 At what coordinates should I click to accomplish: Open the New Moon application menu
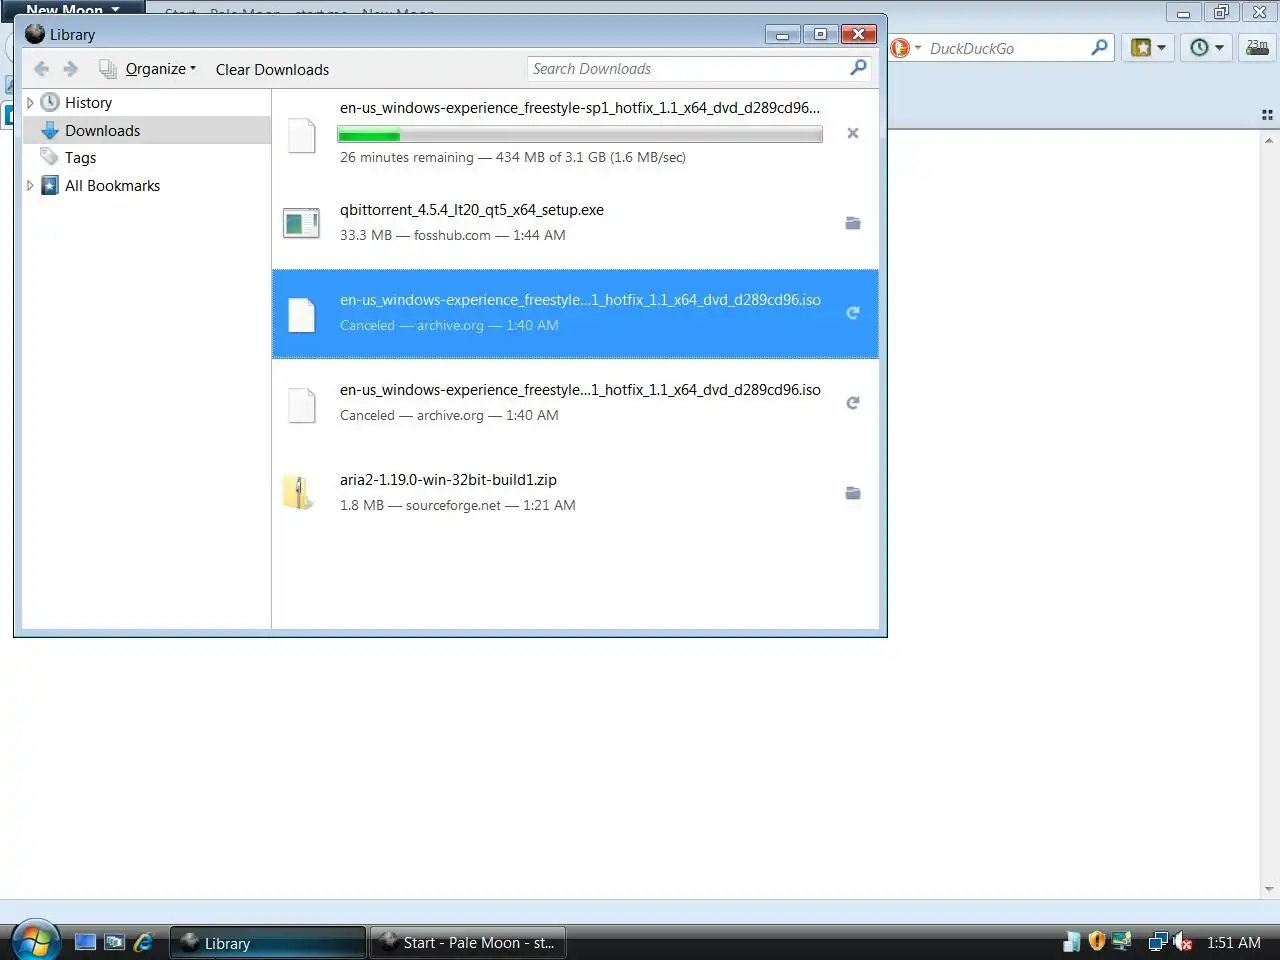pyautogui.click(x=71, y=9)
